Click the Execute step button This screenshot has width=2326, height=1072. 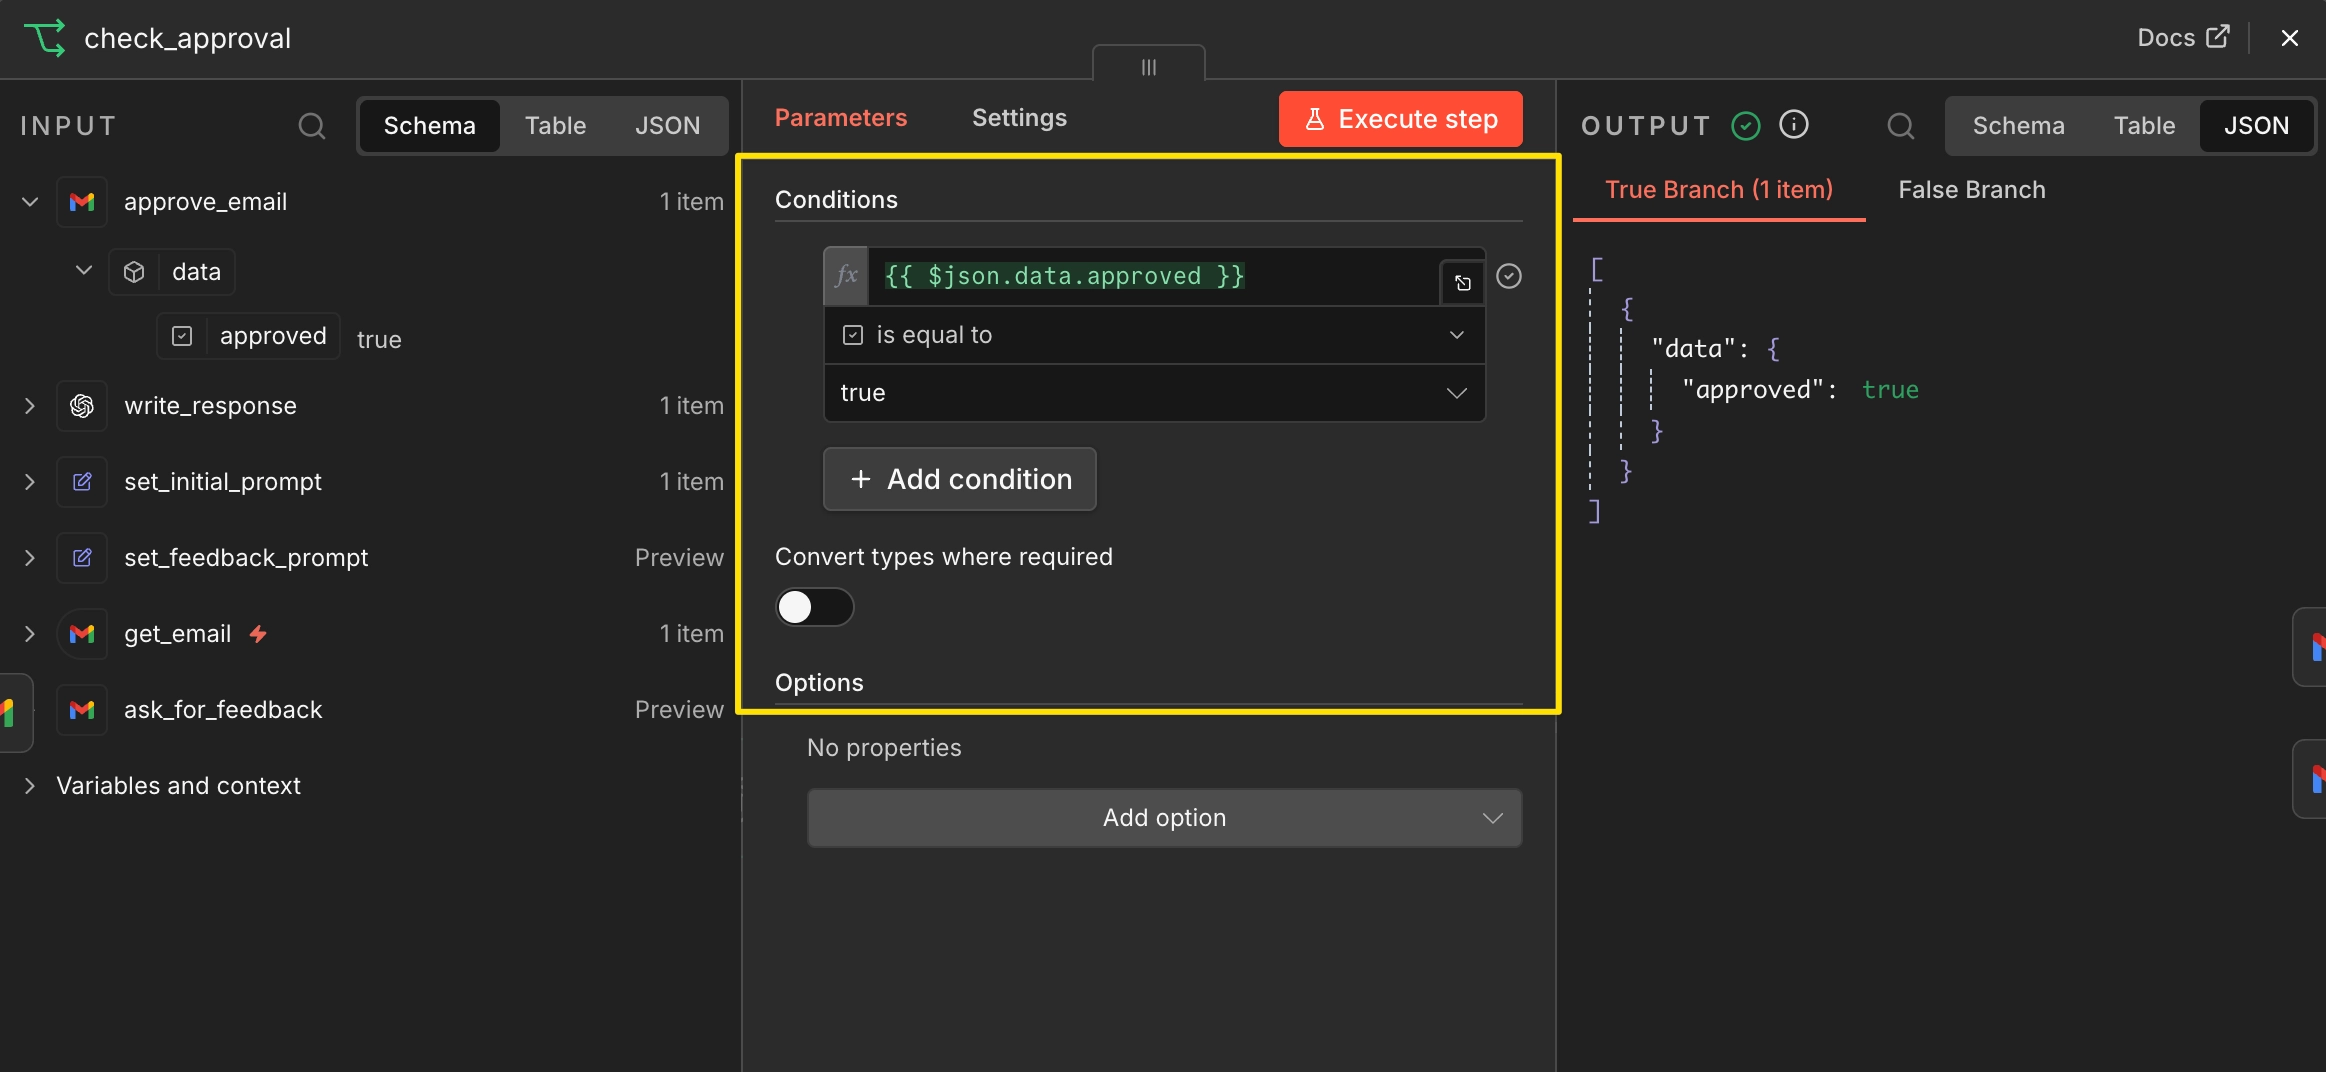pyautogui.click(x=1400, y=119)
